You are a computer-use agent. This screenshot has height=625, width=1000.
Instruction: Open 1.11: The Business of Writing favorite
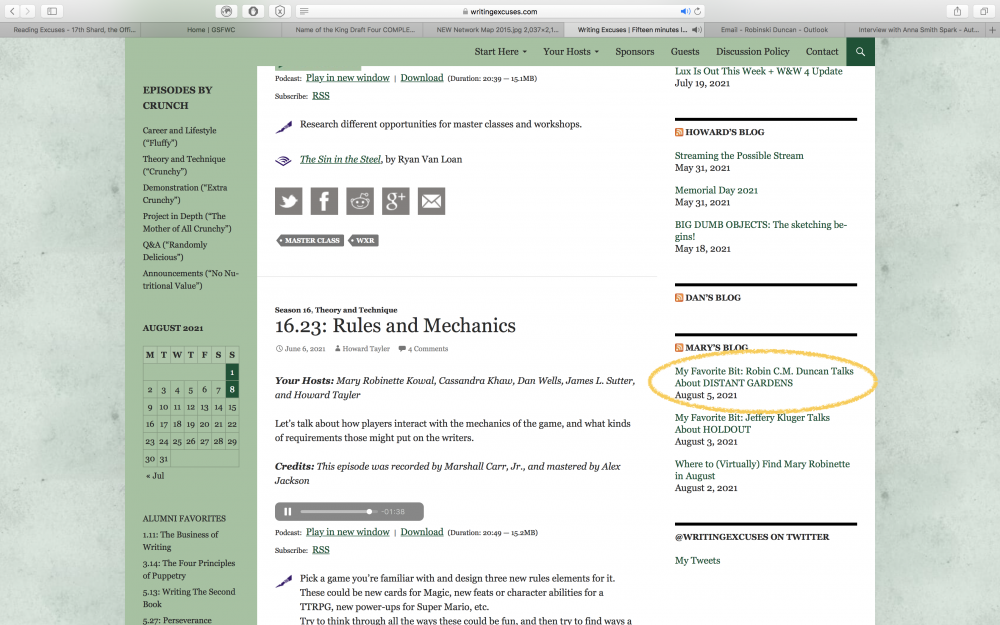click(180, 541)
